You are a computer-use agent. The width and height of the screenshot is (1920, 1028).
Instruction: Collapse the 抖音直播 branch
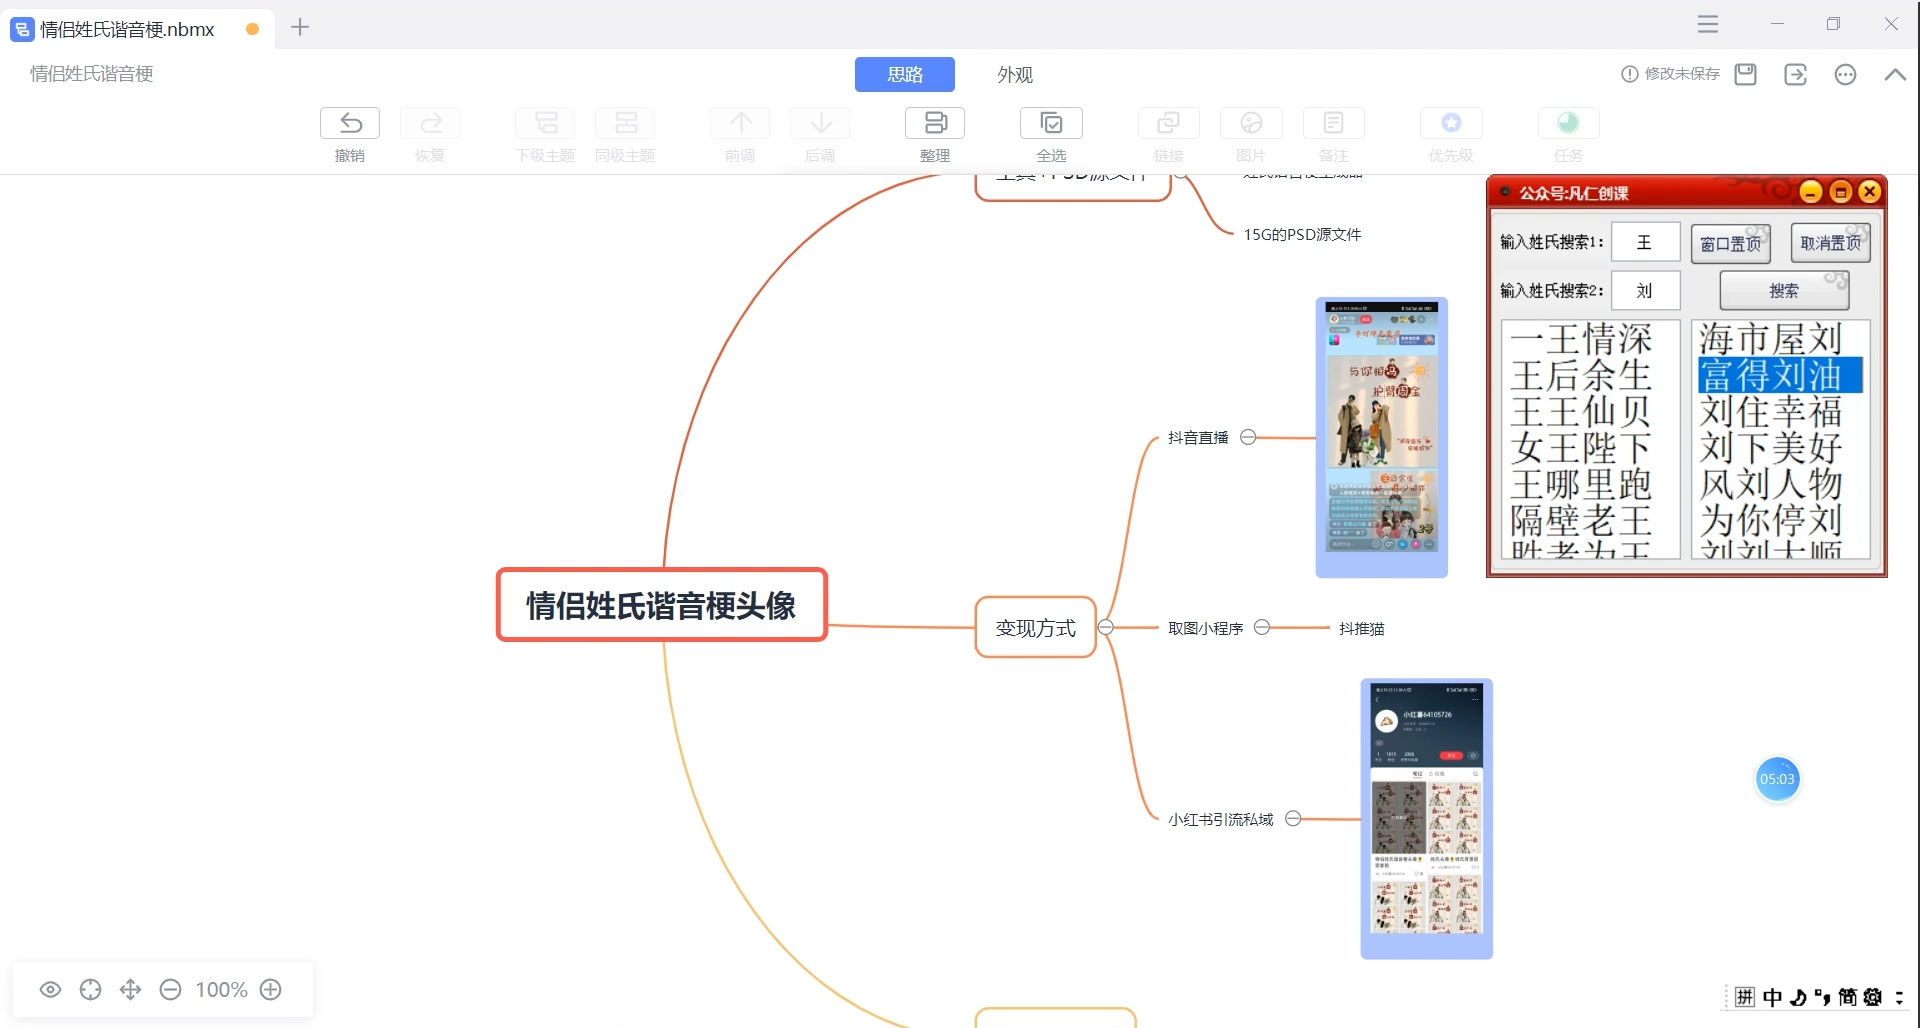1247,437
